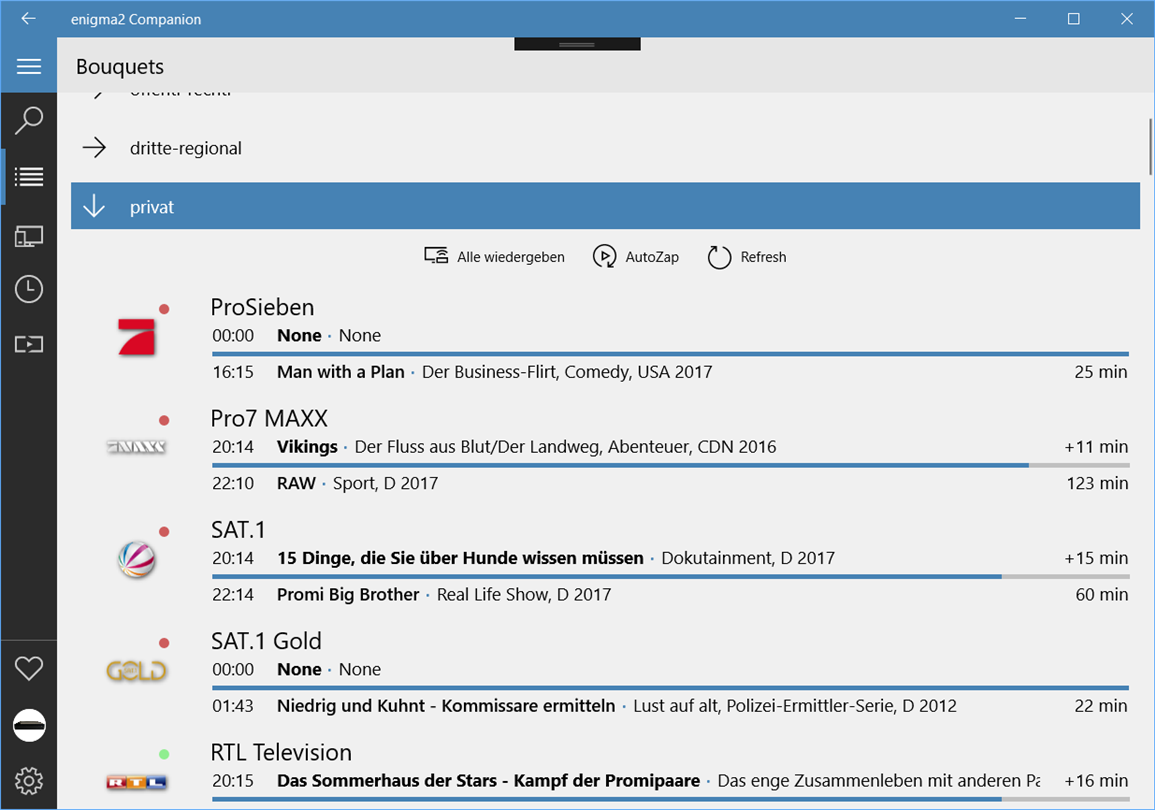The image size is (1155, 810).
Task: Open settings gear in the sidebar
Action: (x=29, y=781)
